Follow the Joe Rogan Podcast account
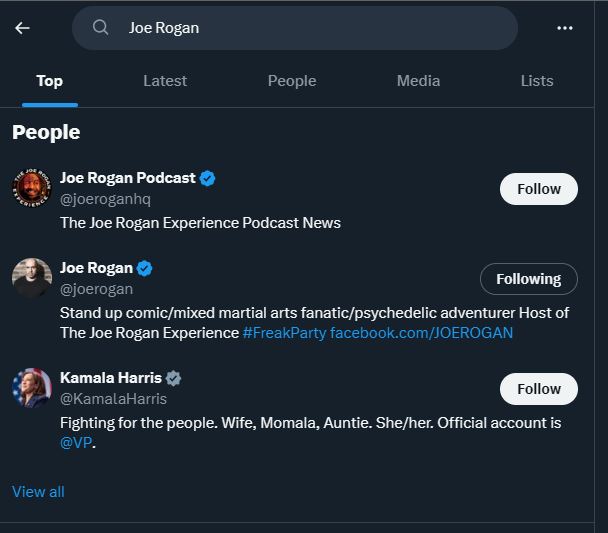 tap(539, 189)
